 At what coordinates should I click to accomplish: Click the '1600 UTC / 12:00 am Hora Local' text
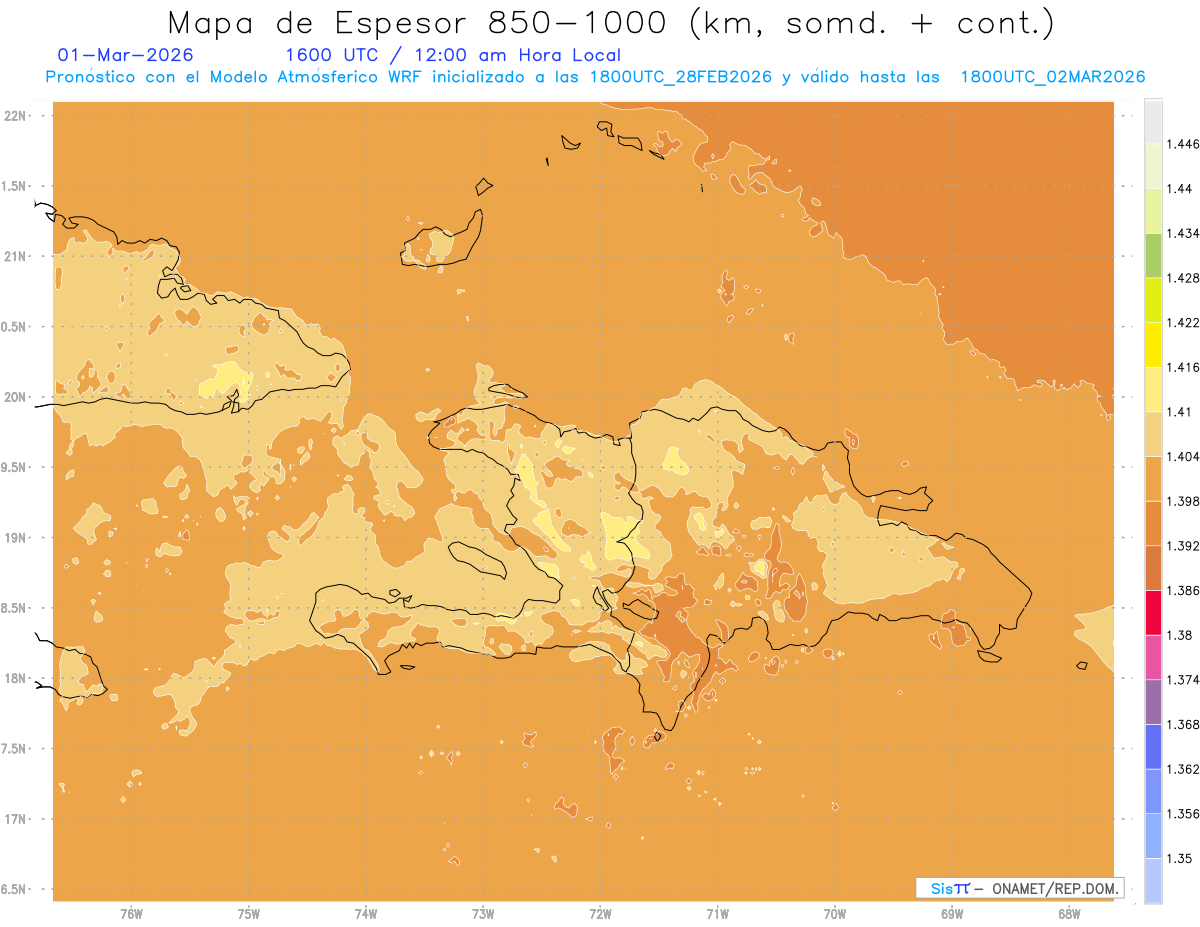(453, 55)
